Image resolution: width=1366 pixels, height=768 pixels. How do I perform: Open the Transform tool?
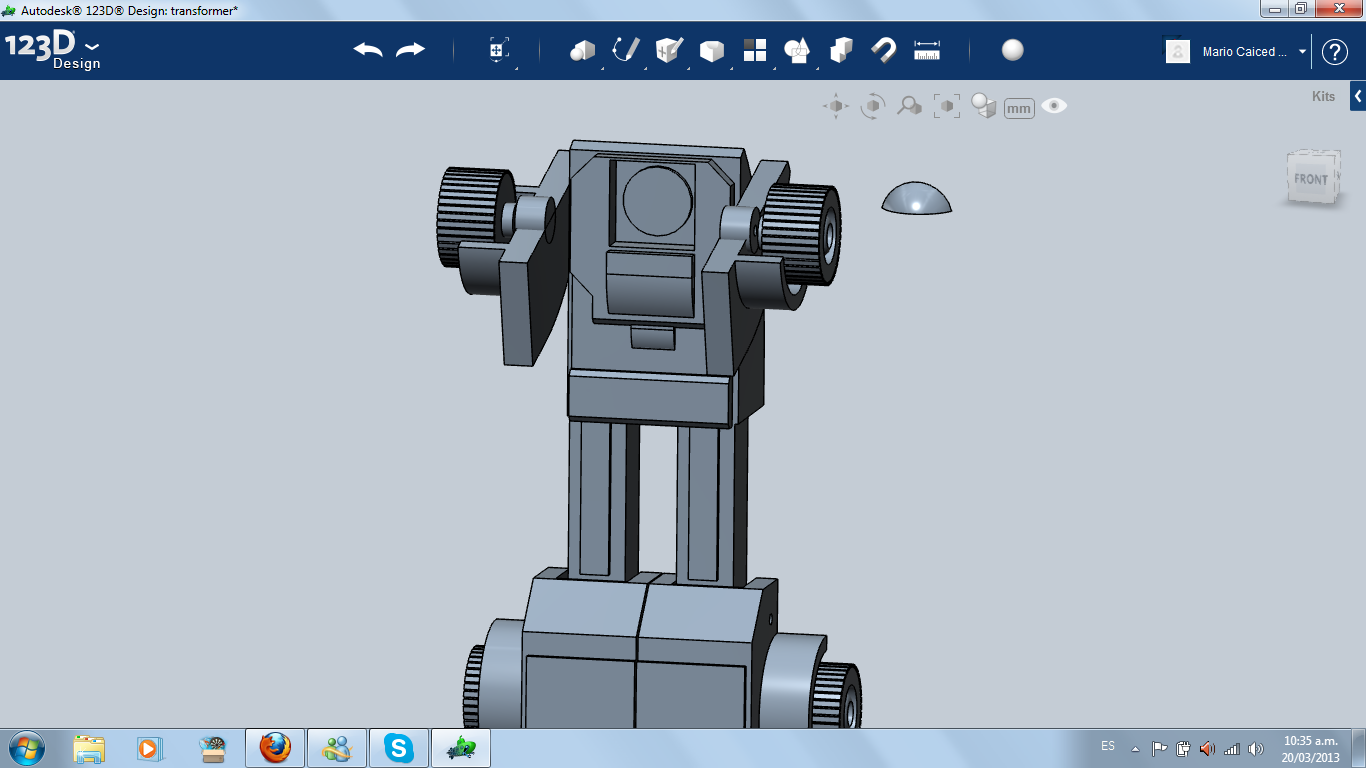(x=499, y=50)
